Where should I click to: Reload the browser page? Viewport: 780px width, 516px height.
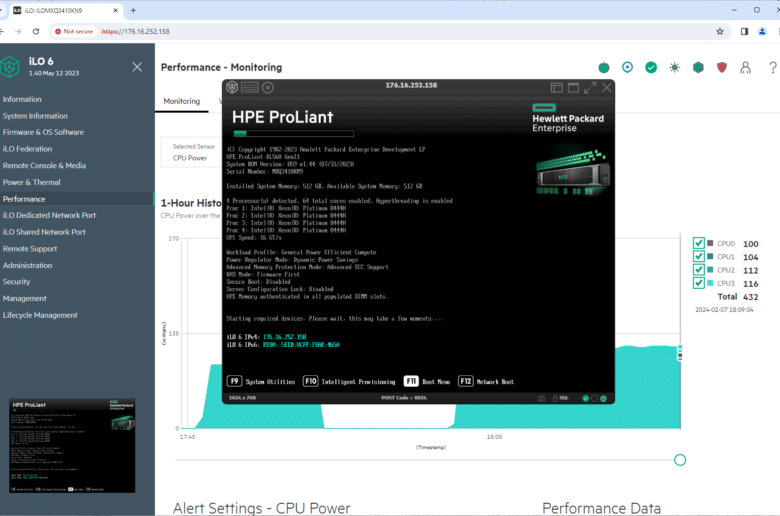pos(36,31)
